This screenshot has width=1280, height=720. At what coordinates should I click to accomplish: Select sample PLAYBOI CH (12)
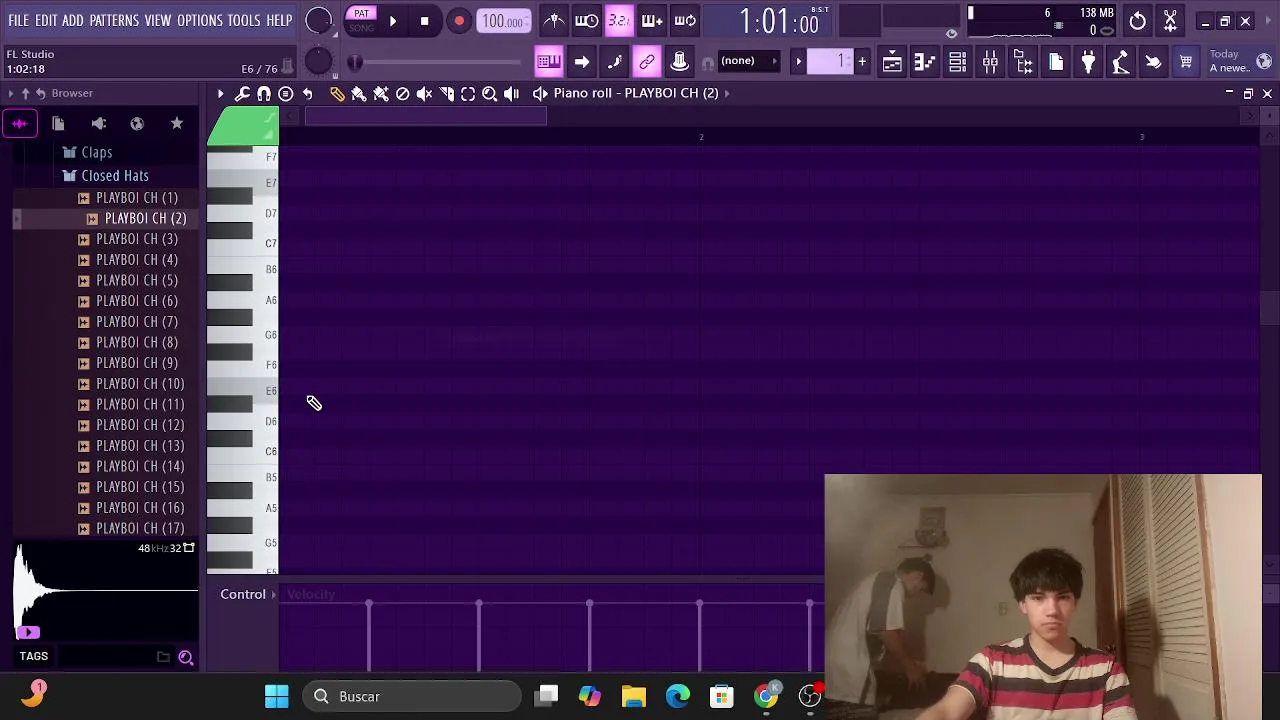click(140, 425)
